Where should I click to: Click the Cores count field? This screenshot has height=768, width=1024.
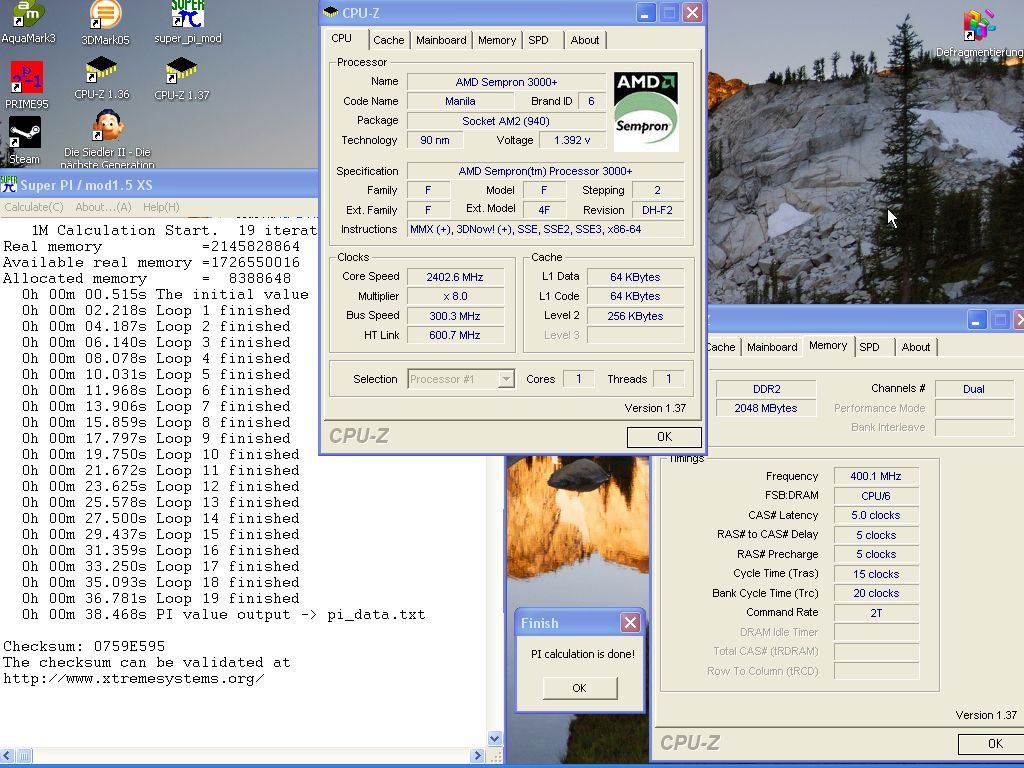[578, 379]
